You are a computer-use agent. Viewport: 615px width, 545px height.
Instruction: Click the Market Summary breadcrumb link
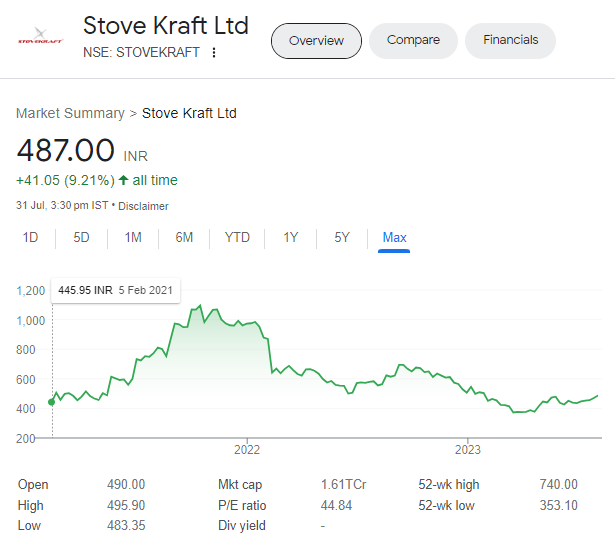point(70,113)
